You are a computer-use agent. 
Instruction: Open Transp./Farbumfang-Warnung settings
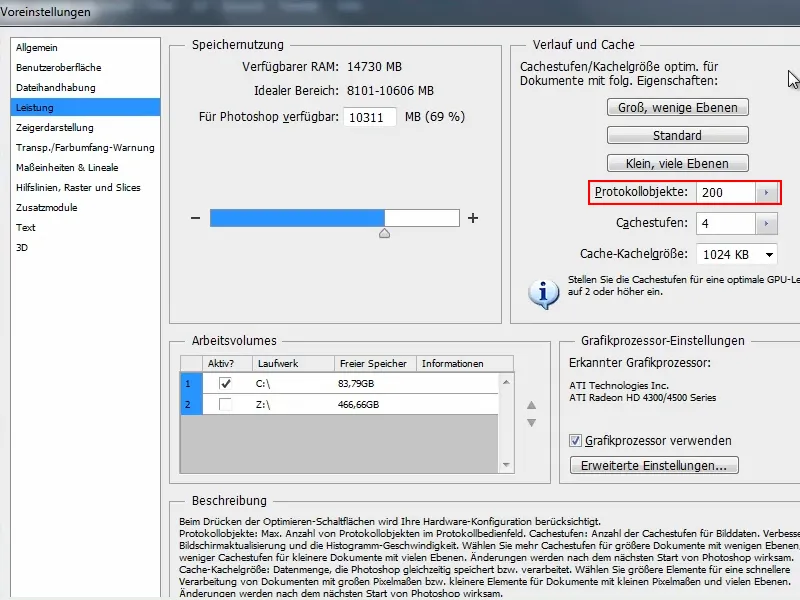(x=85, y=147)
